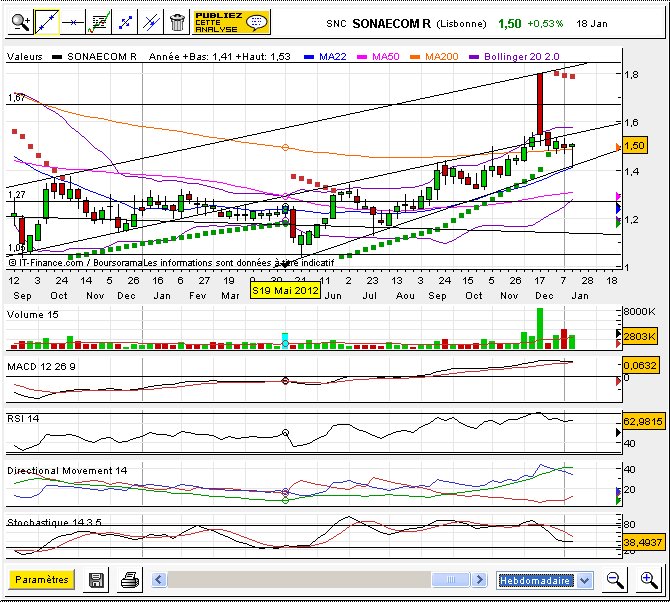
Task: Choose the horizontal line tool
Action: (x=72, y=22)
